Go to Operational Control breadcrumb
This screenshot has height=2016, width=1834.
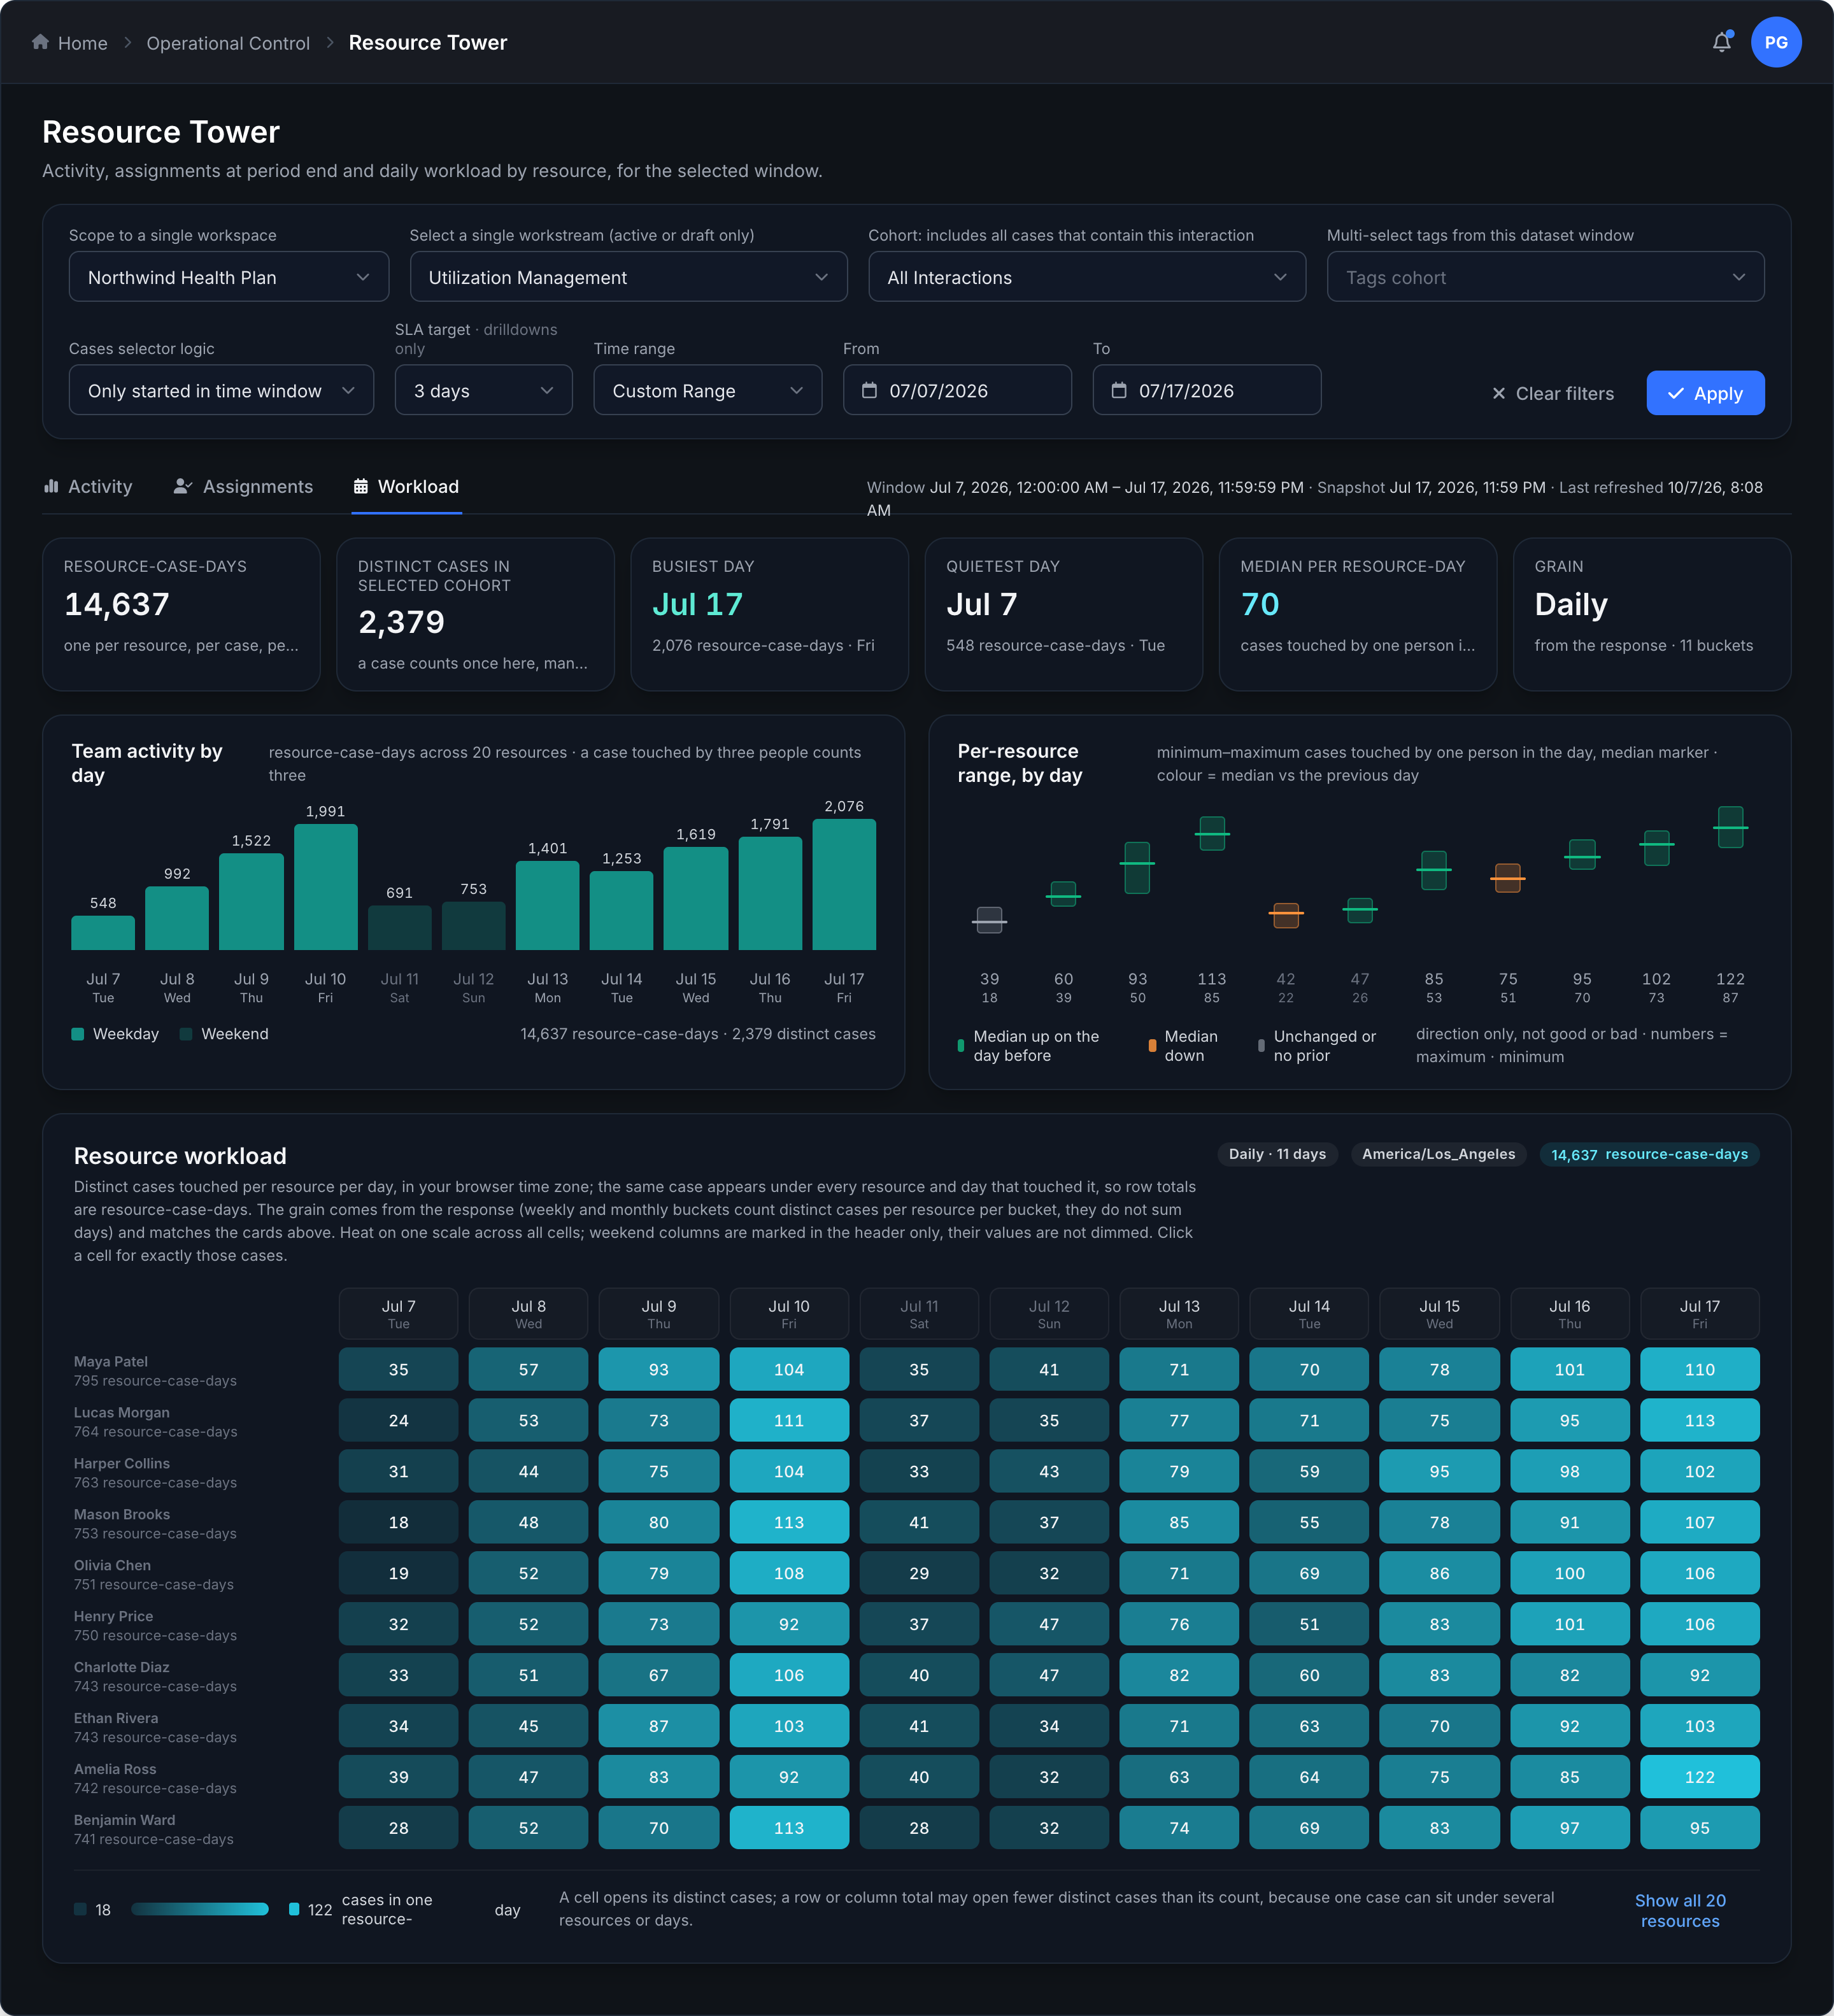tap(228, 43)
